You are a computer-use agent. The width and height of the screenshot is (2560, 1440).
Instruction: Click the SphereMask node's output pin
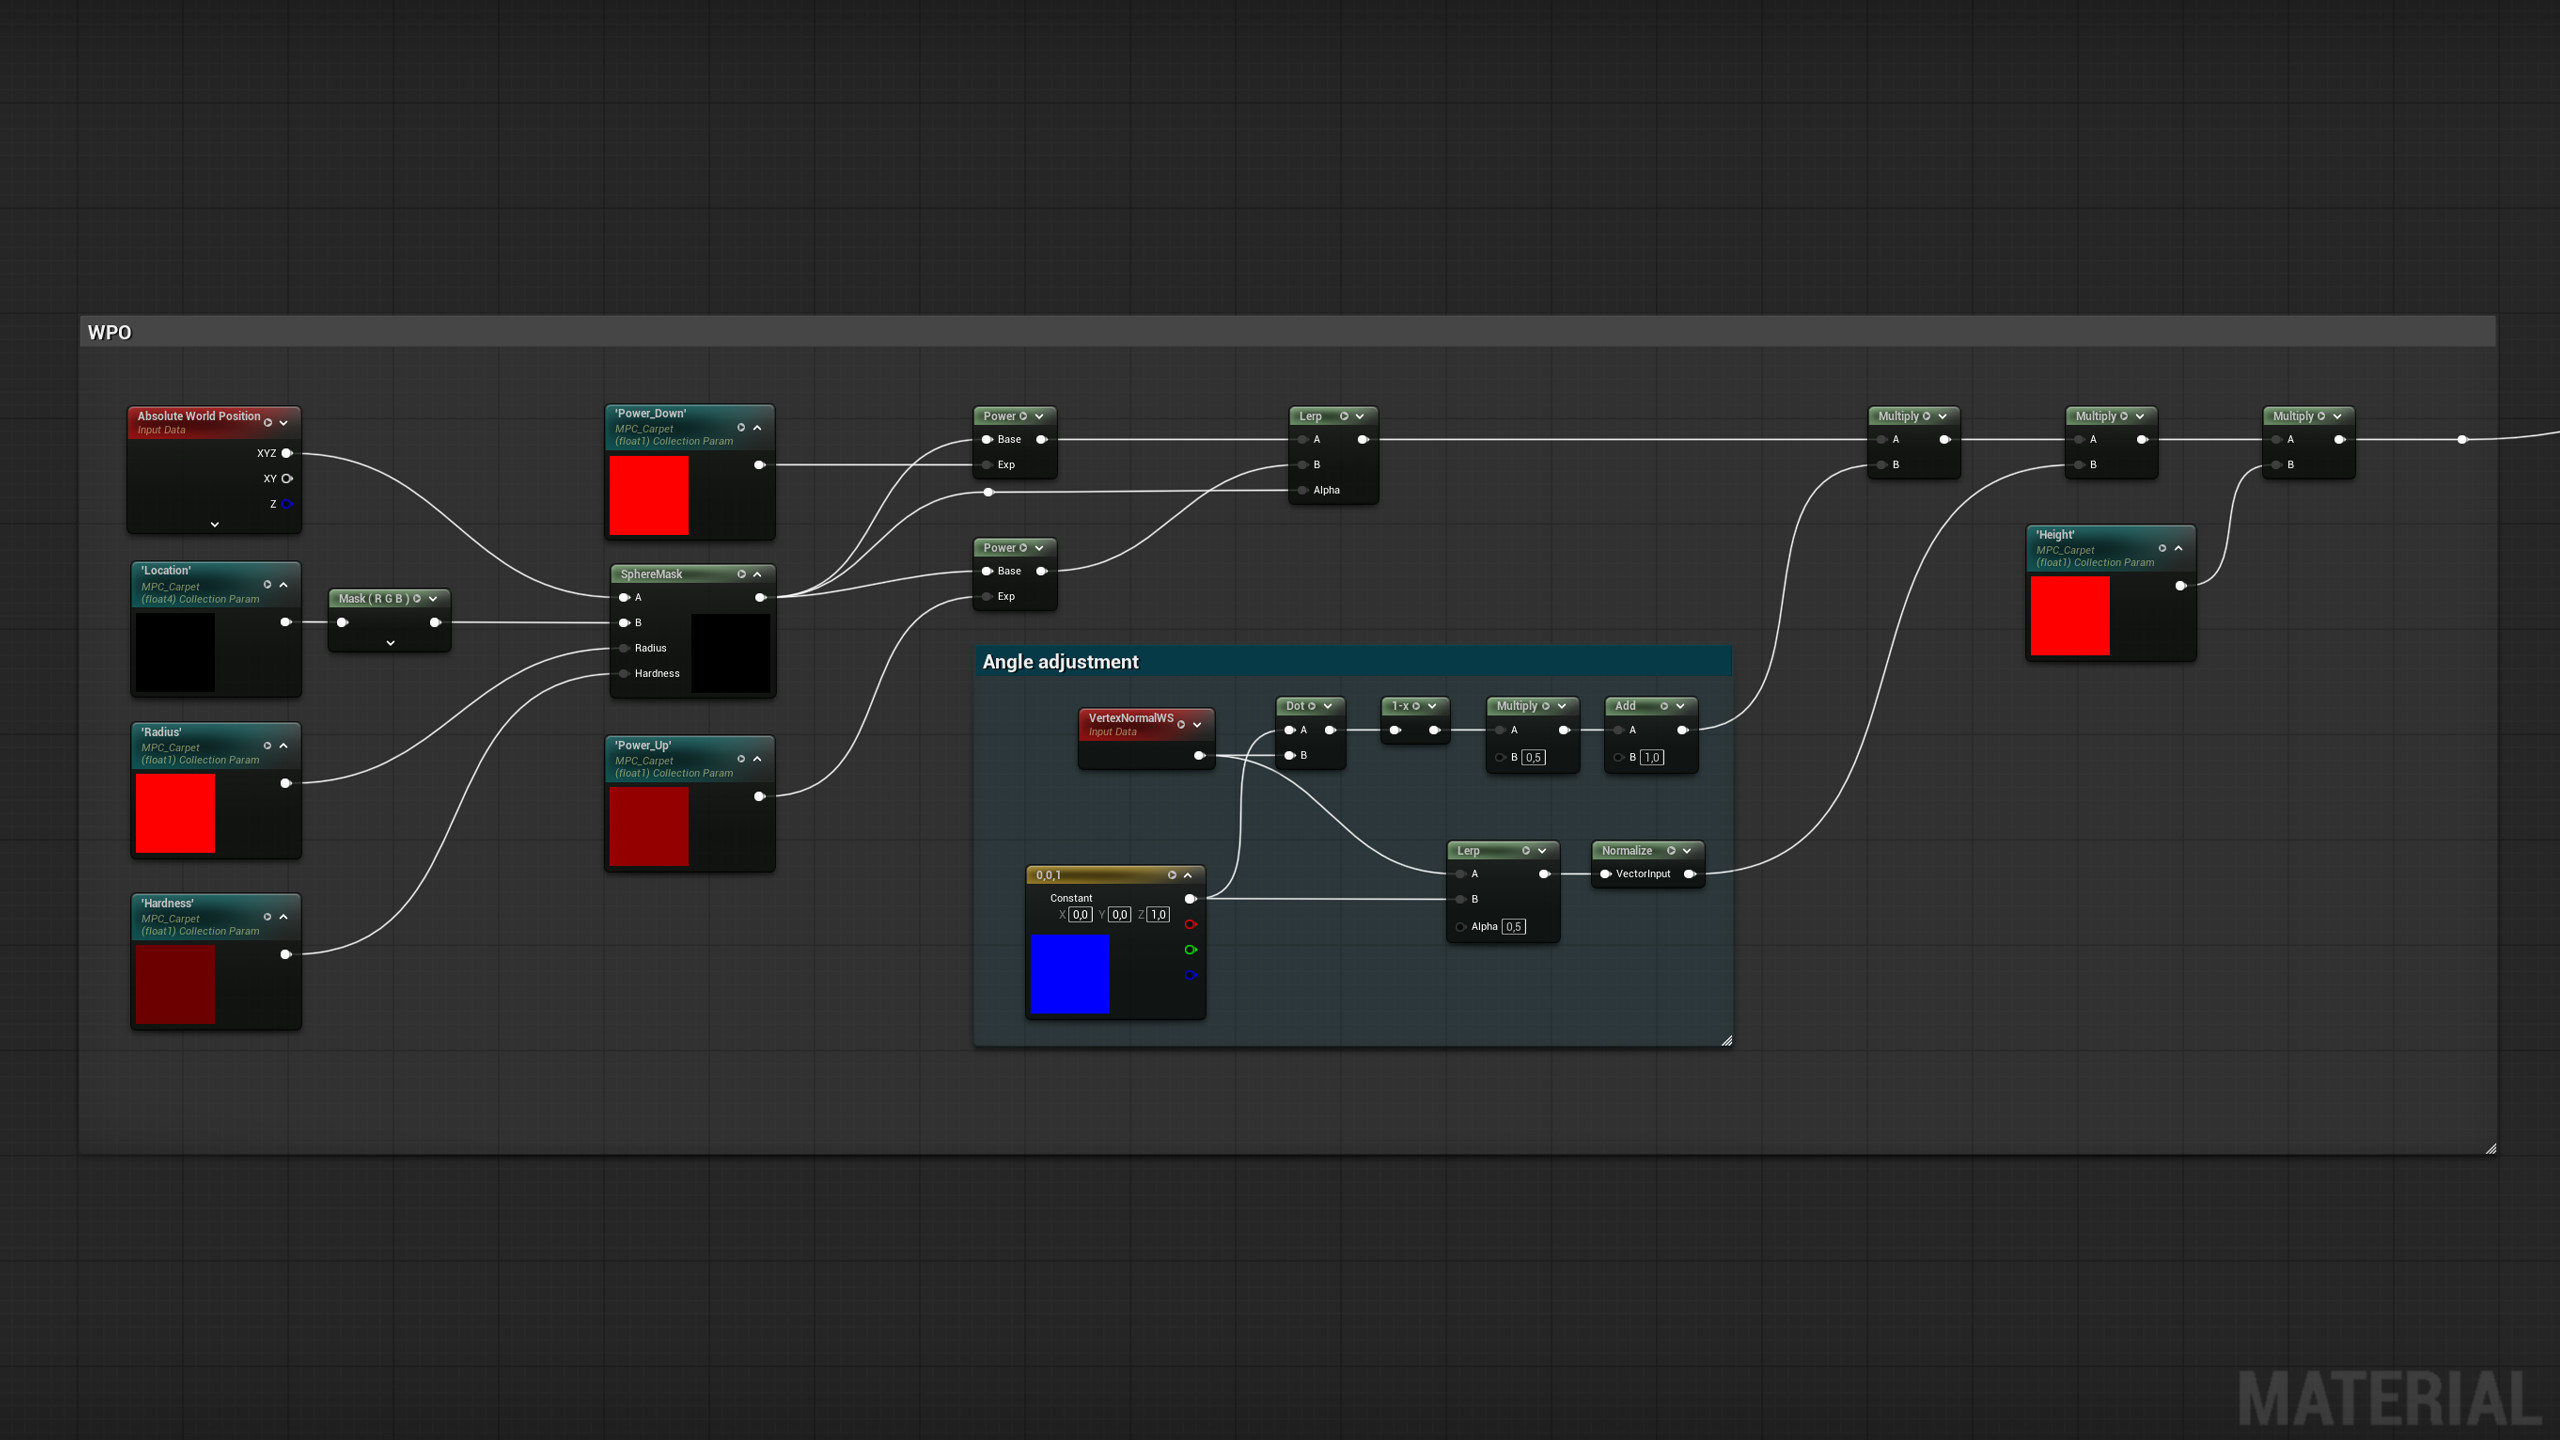760,597
